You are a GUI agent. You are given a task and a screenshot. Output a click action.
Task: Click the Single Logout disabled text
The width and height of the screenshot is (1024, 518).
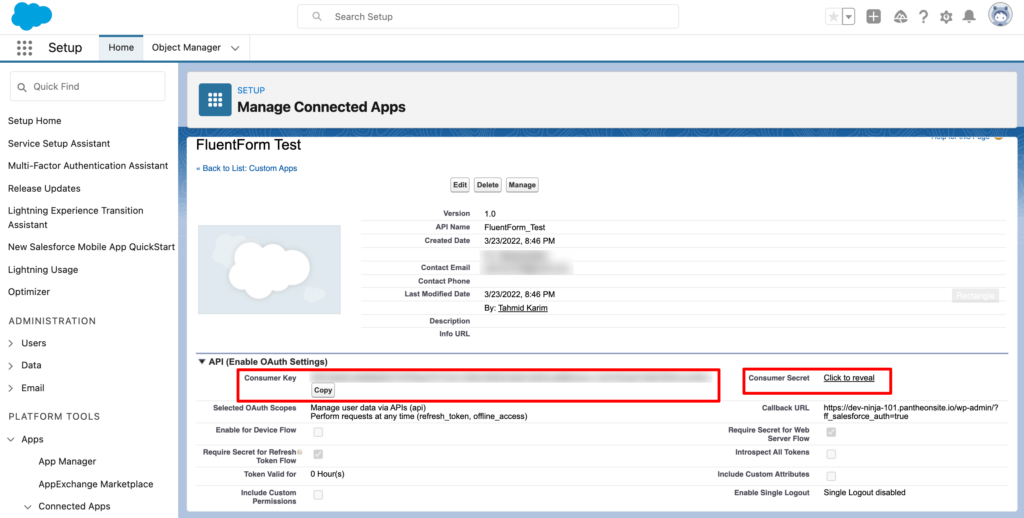click(864, 493)
